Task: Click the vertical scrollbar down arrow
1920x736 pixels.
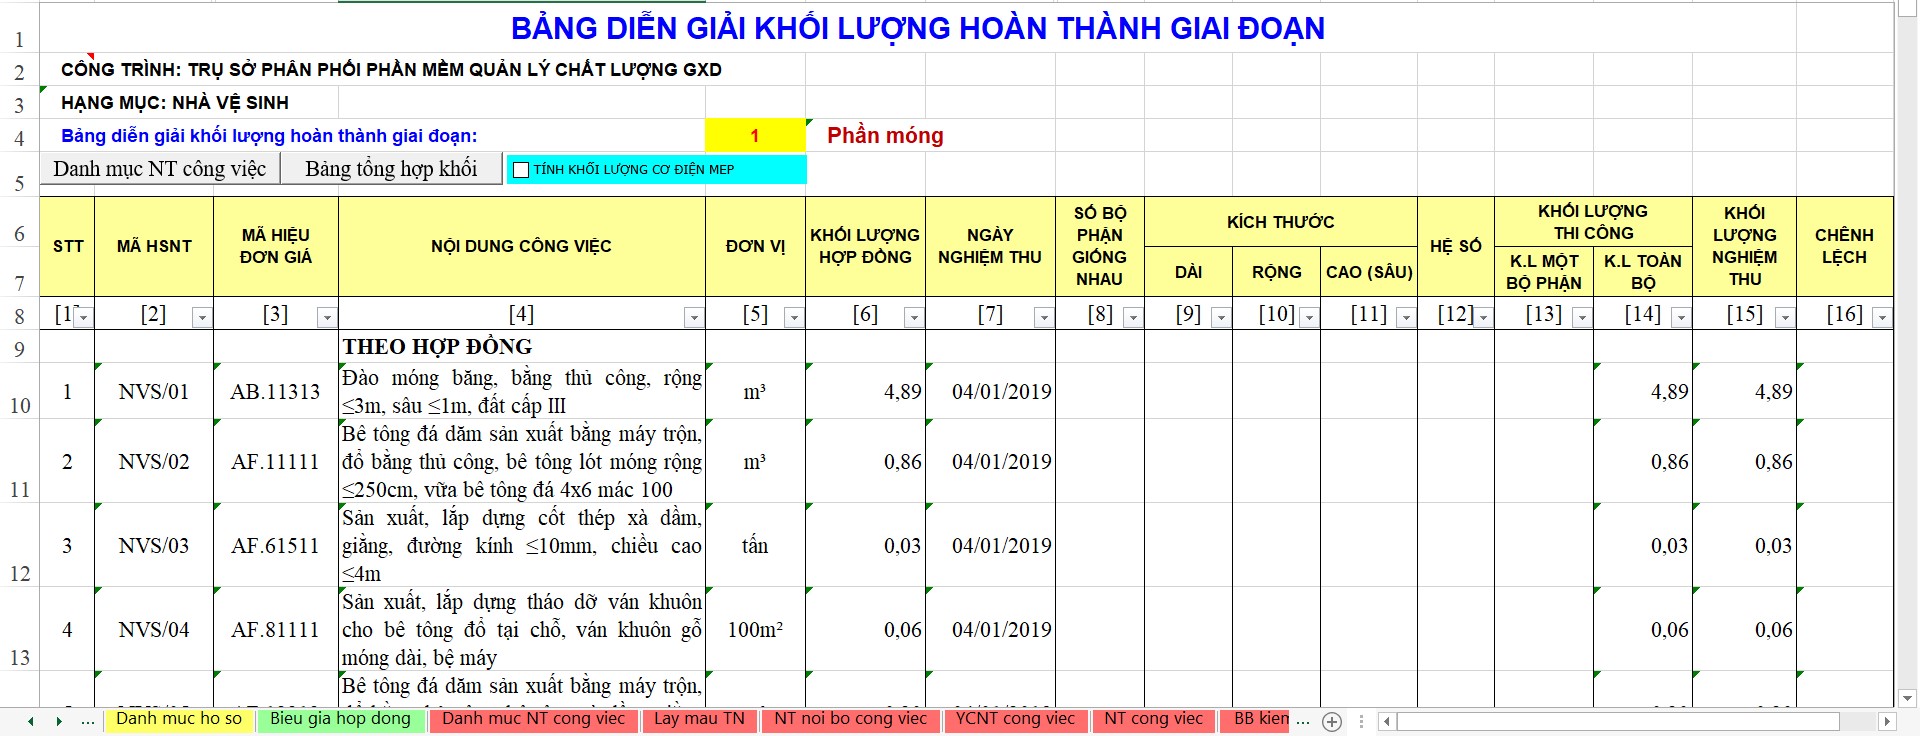Action: pos(1907,698)
